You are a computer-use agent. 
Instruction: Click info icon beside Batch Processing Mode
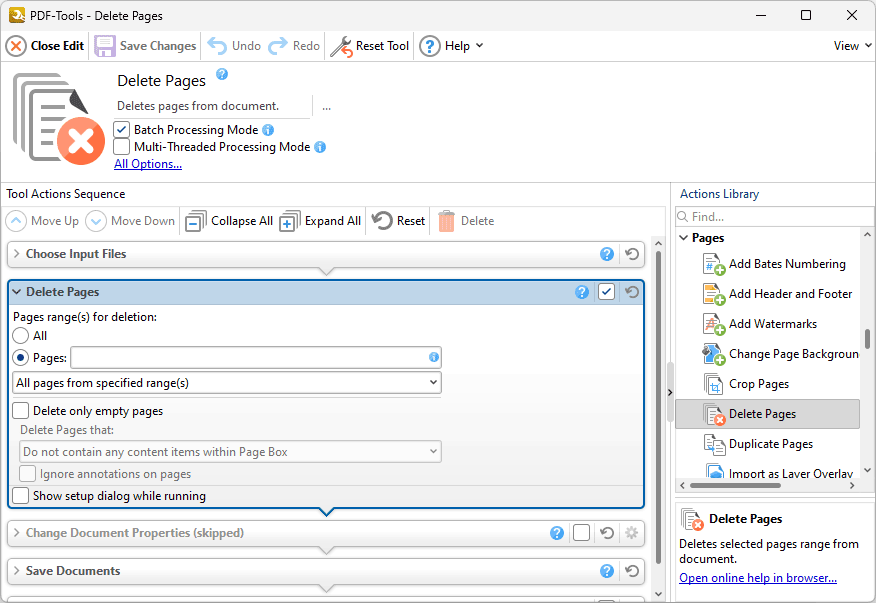[x=268, y=130]
